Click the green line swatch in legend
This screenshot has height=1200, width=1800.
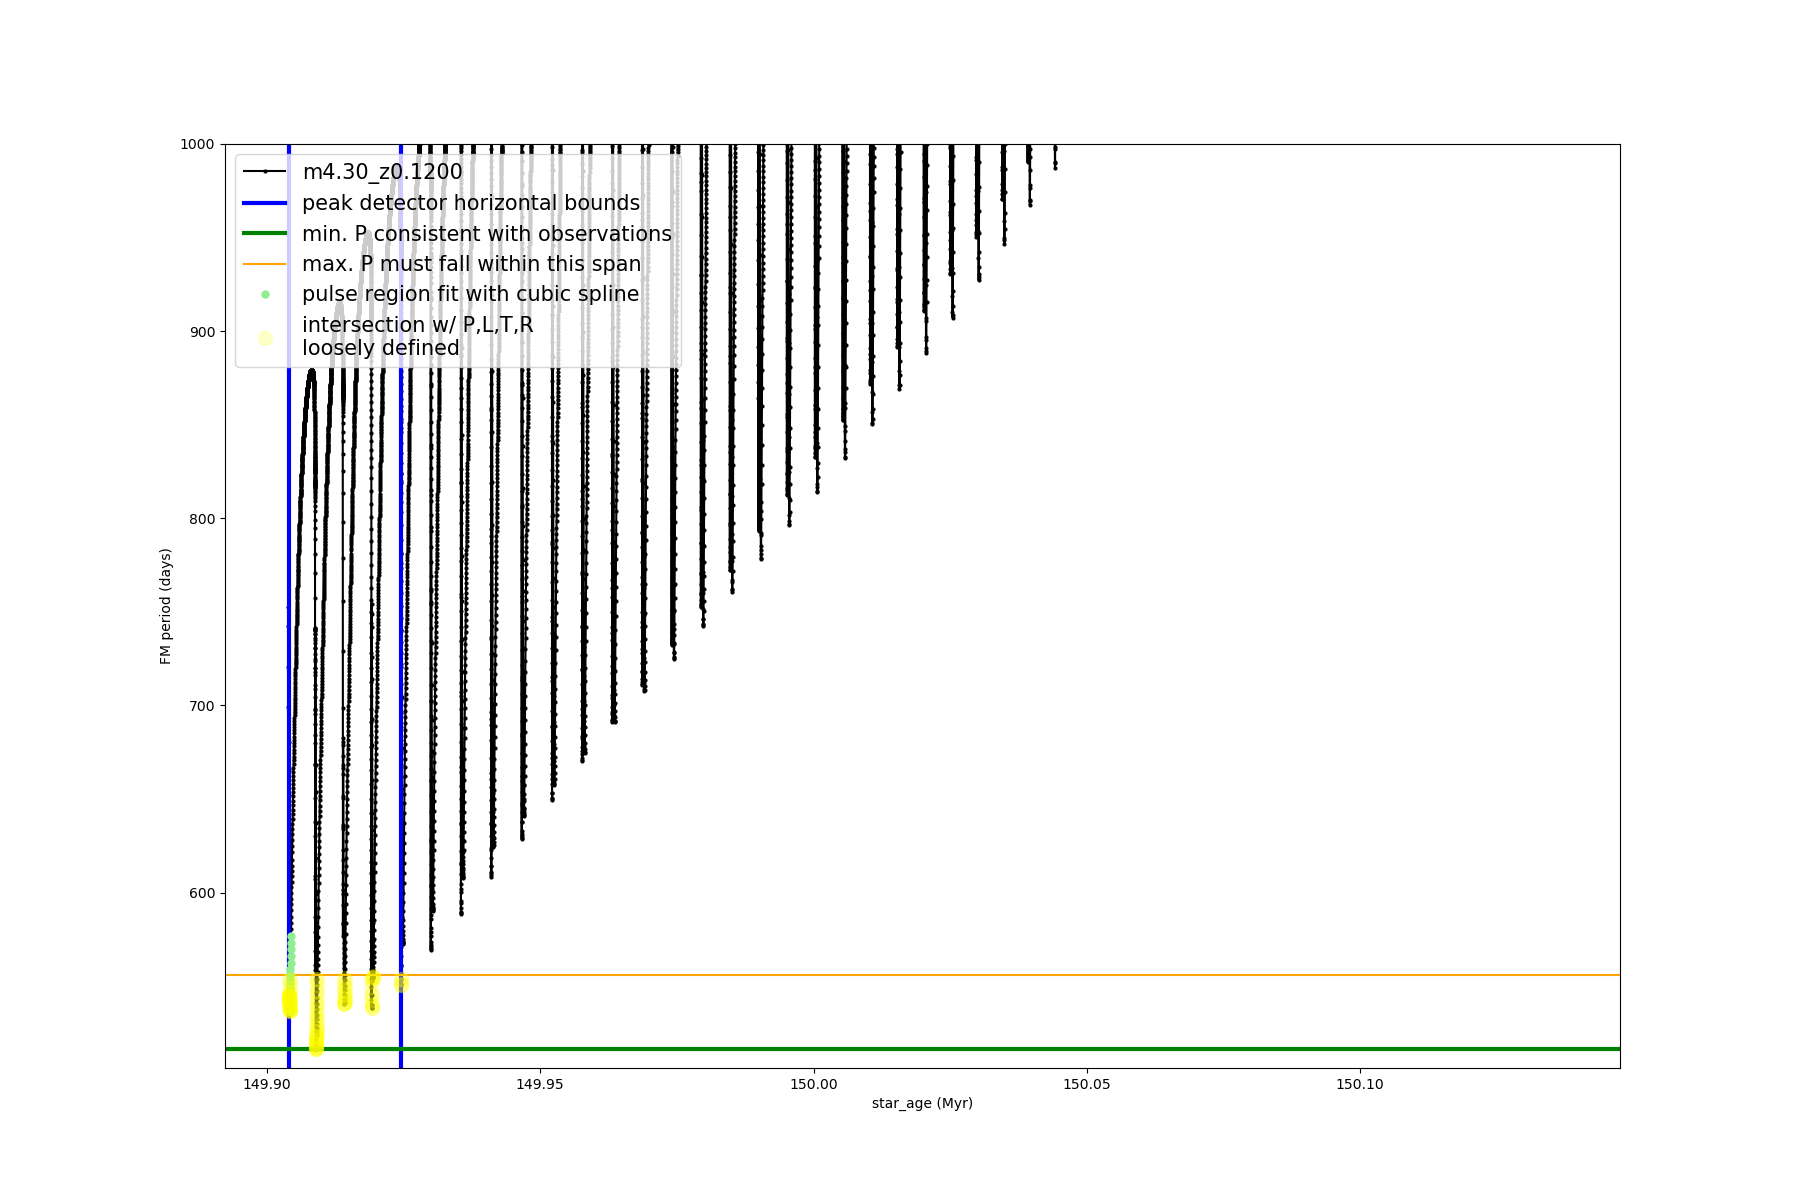click(x=265, y=233)
